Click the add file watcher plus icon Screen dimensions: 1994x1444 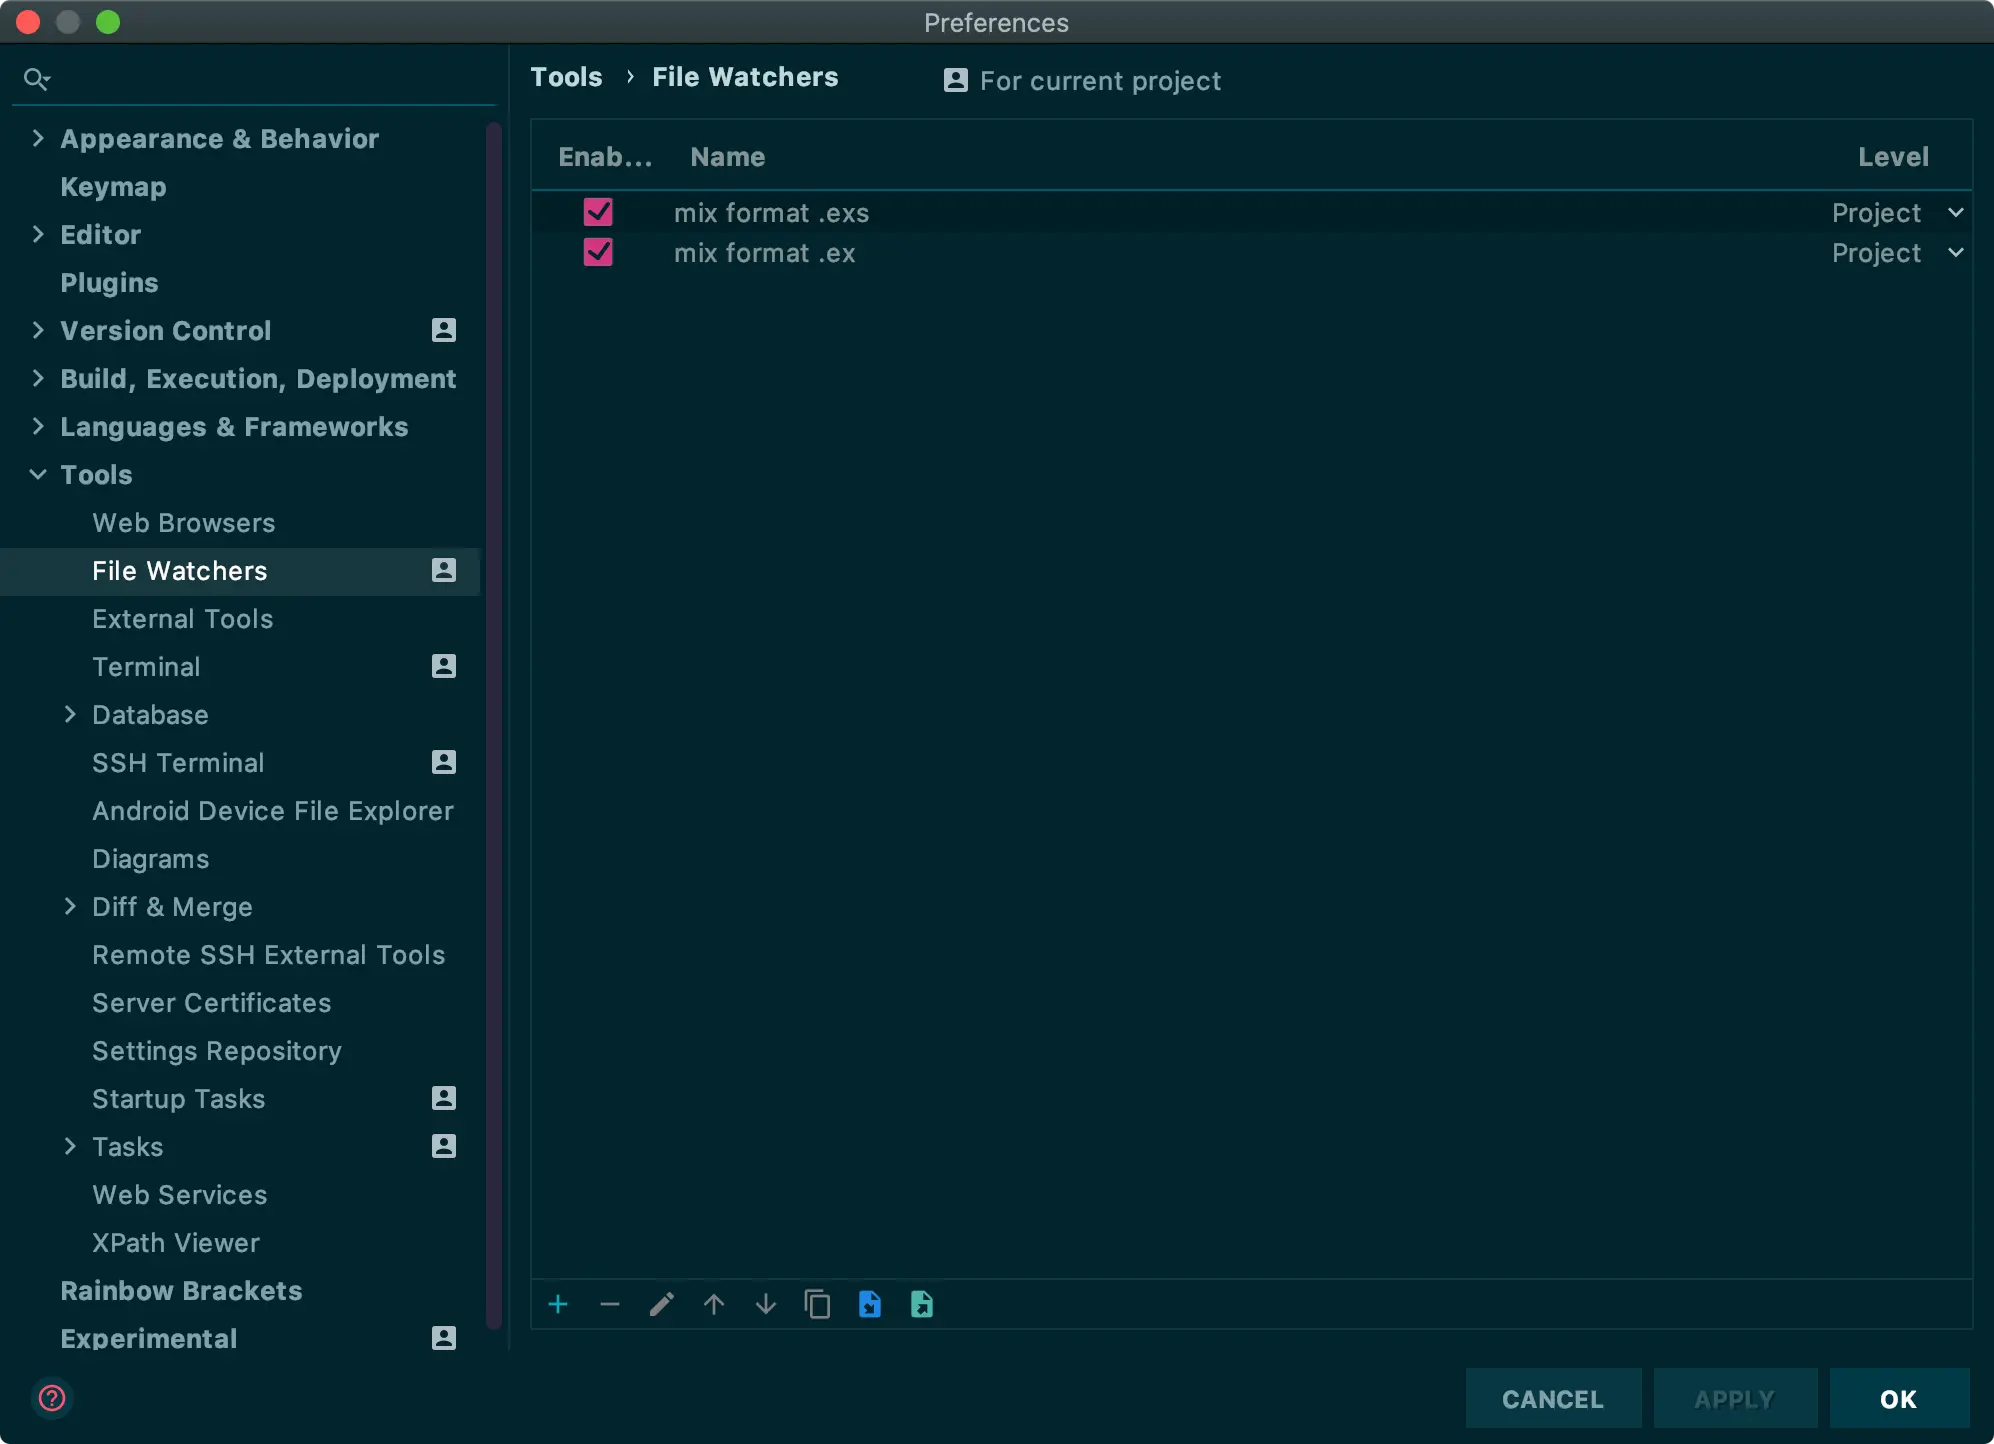[x=558, y=1304]
